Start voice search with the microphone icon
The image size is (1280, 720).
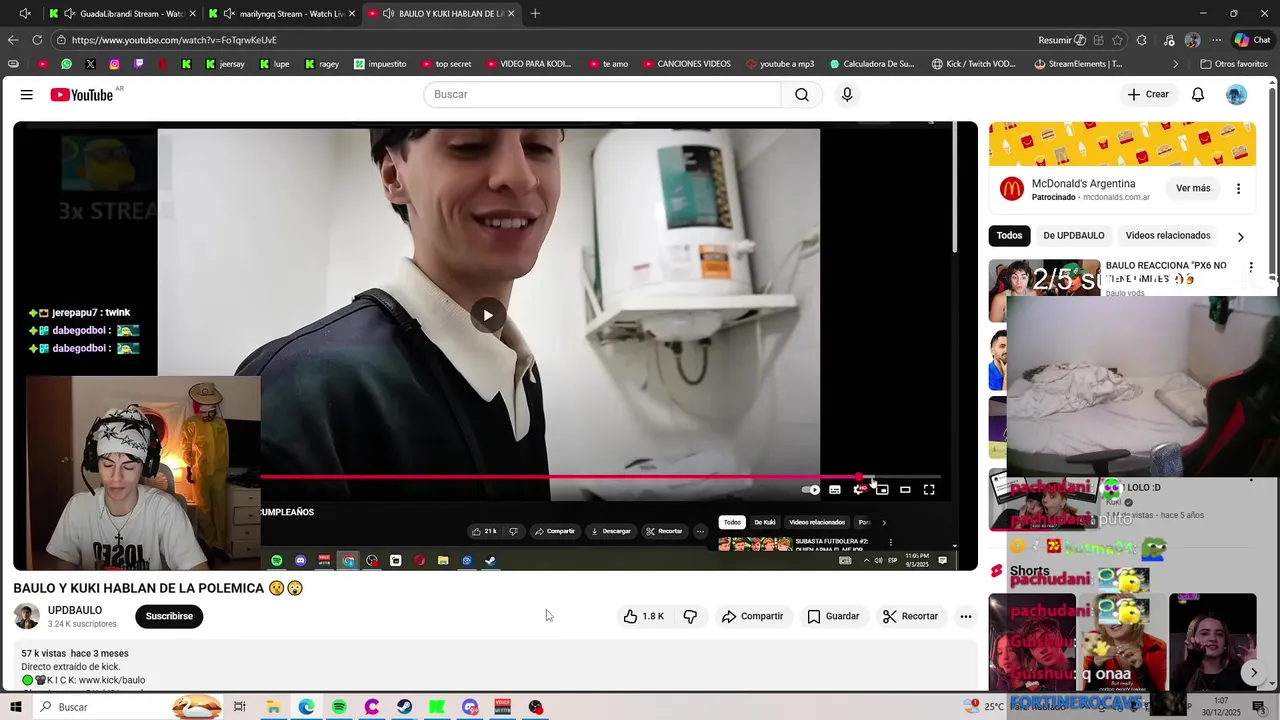pyautogui.click(x=847, y=95)
